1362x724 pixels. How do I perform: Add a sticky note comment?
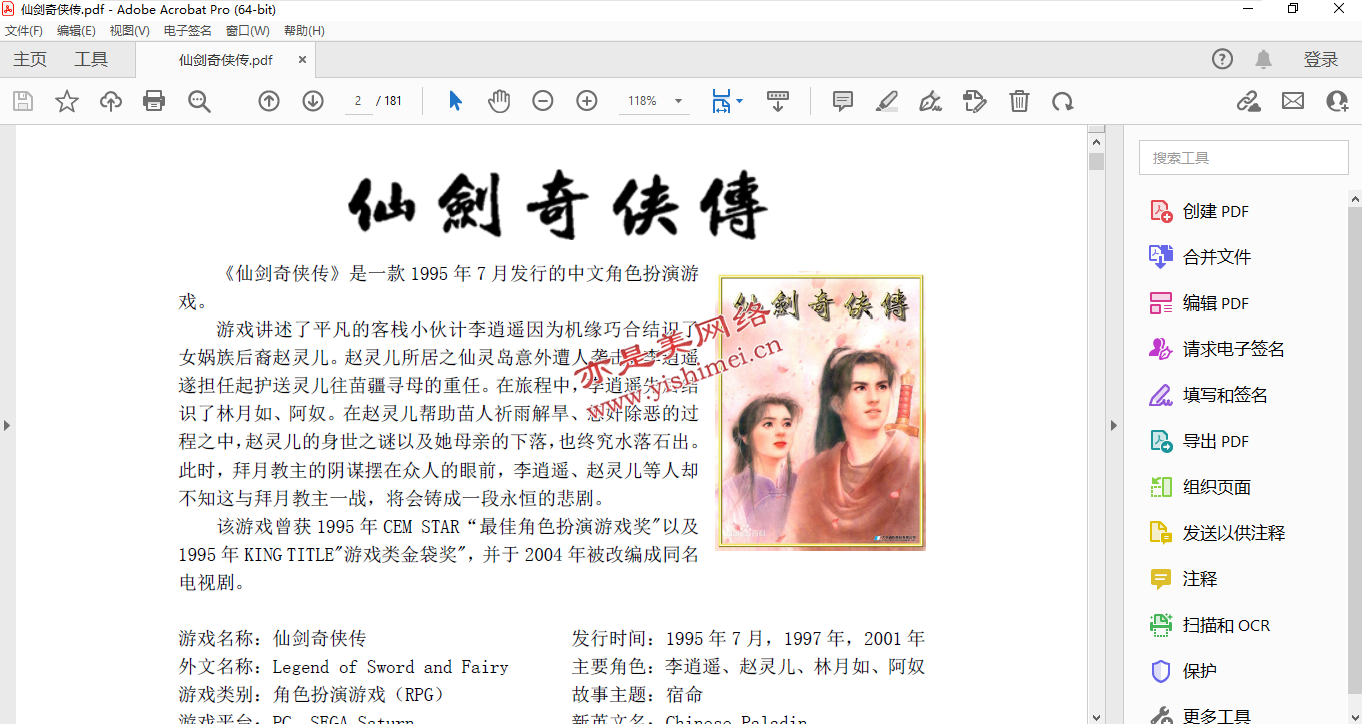pos(843,101)
